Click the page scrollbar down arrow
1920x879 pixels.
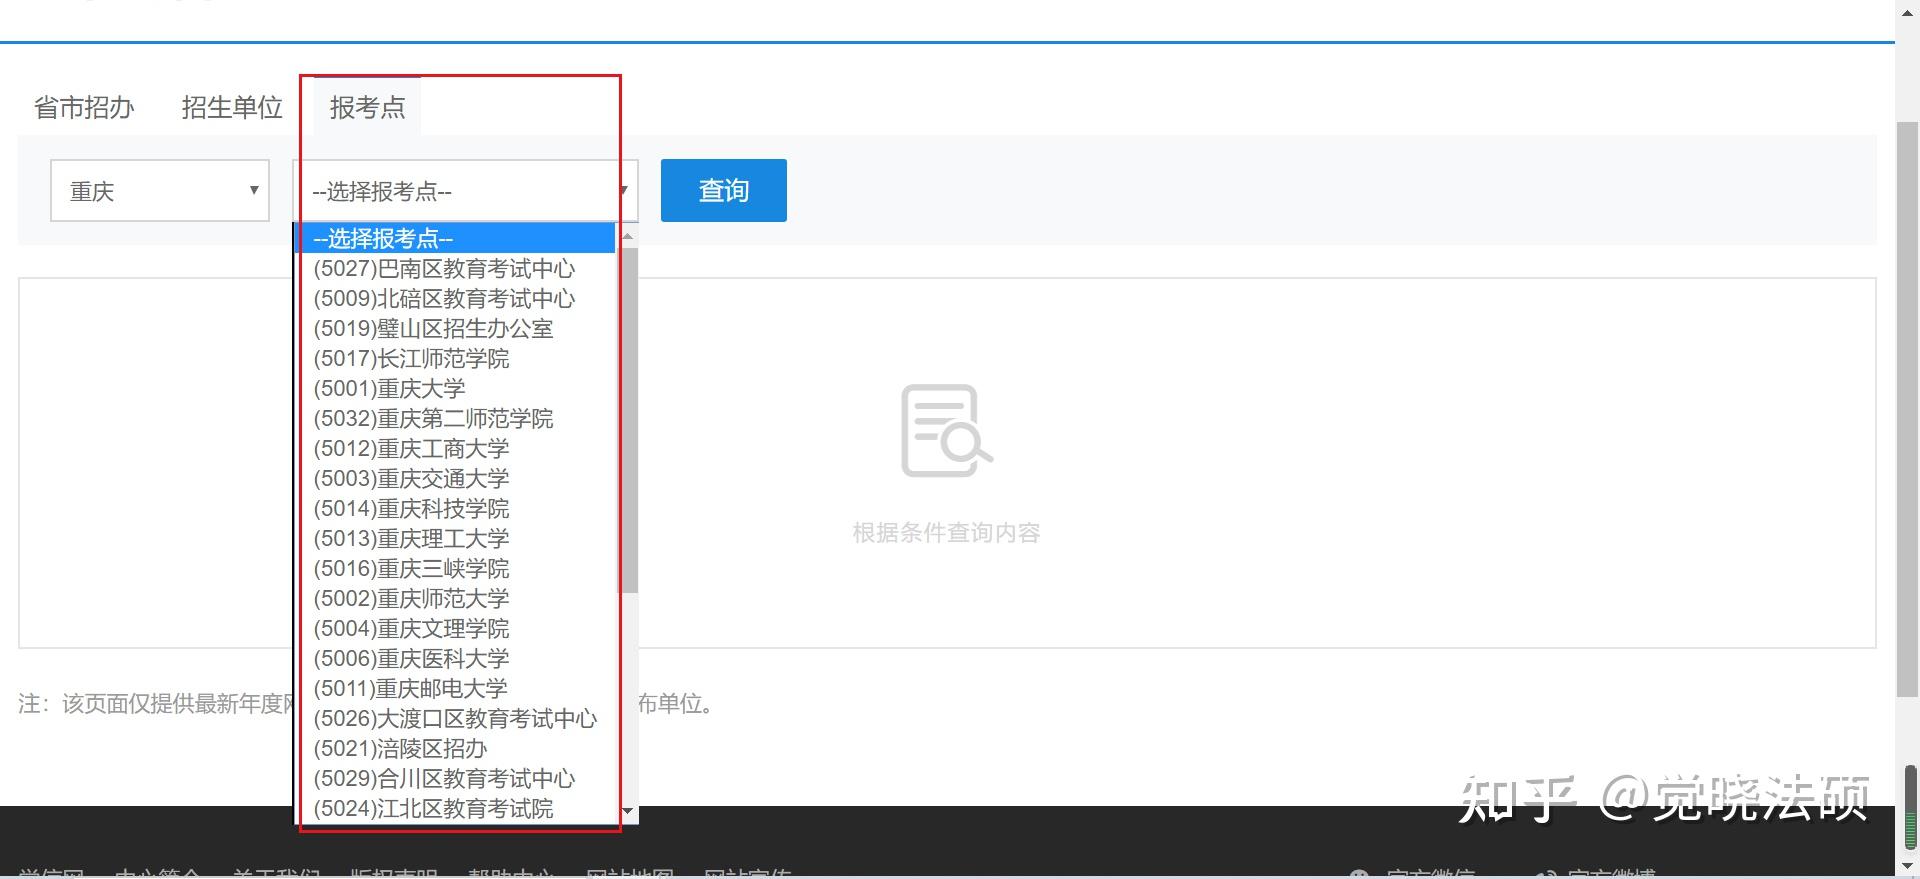coord(1907,866)
